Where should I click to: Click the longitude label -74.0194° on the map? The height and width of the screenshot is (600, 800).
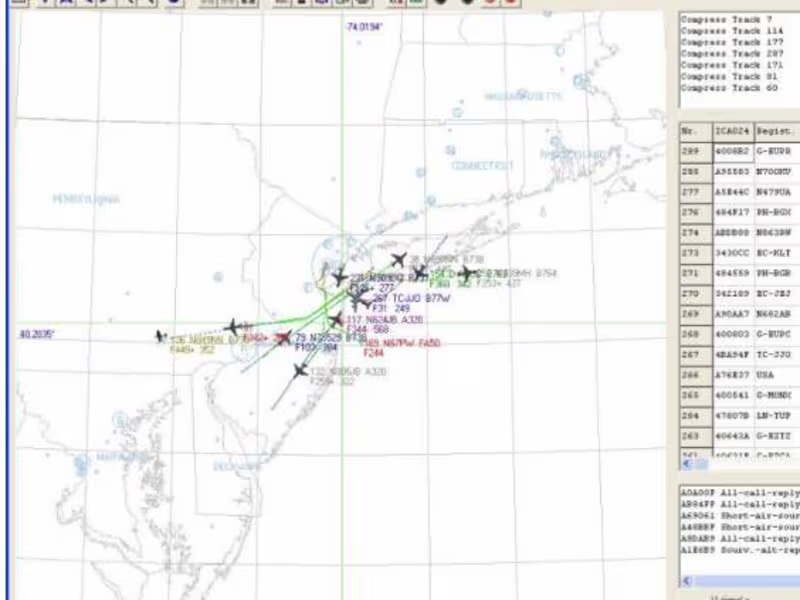(364, 27)
